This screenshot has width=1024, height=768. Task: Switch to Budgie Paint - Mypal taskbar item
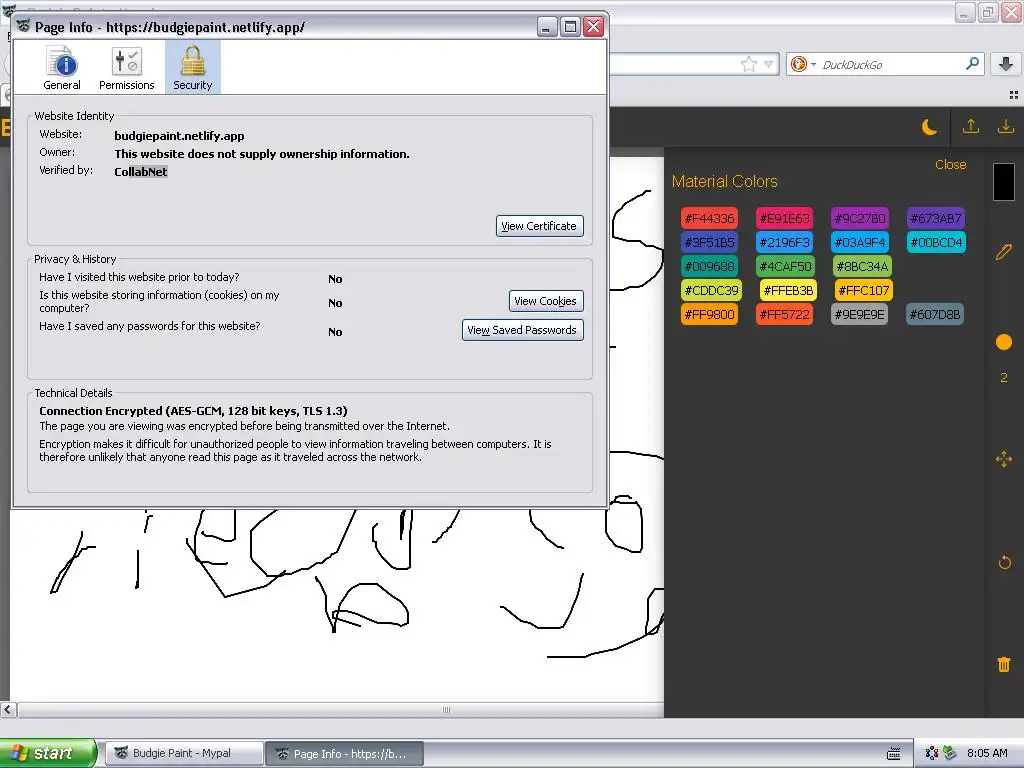click(x=184, y=753)
